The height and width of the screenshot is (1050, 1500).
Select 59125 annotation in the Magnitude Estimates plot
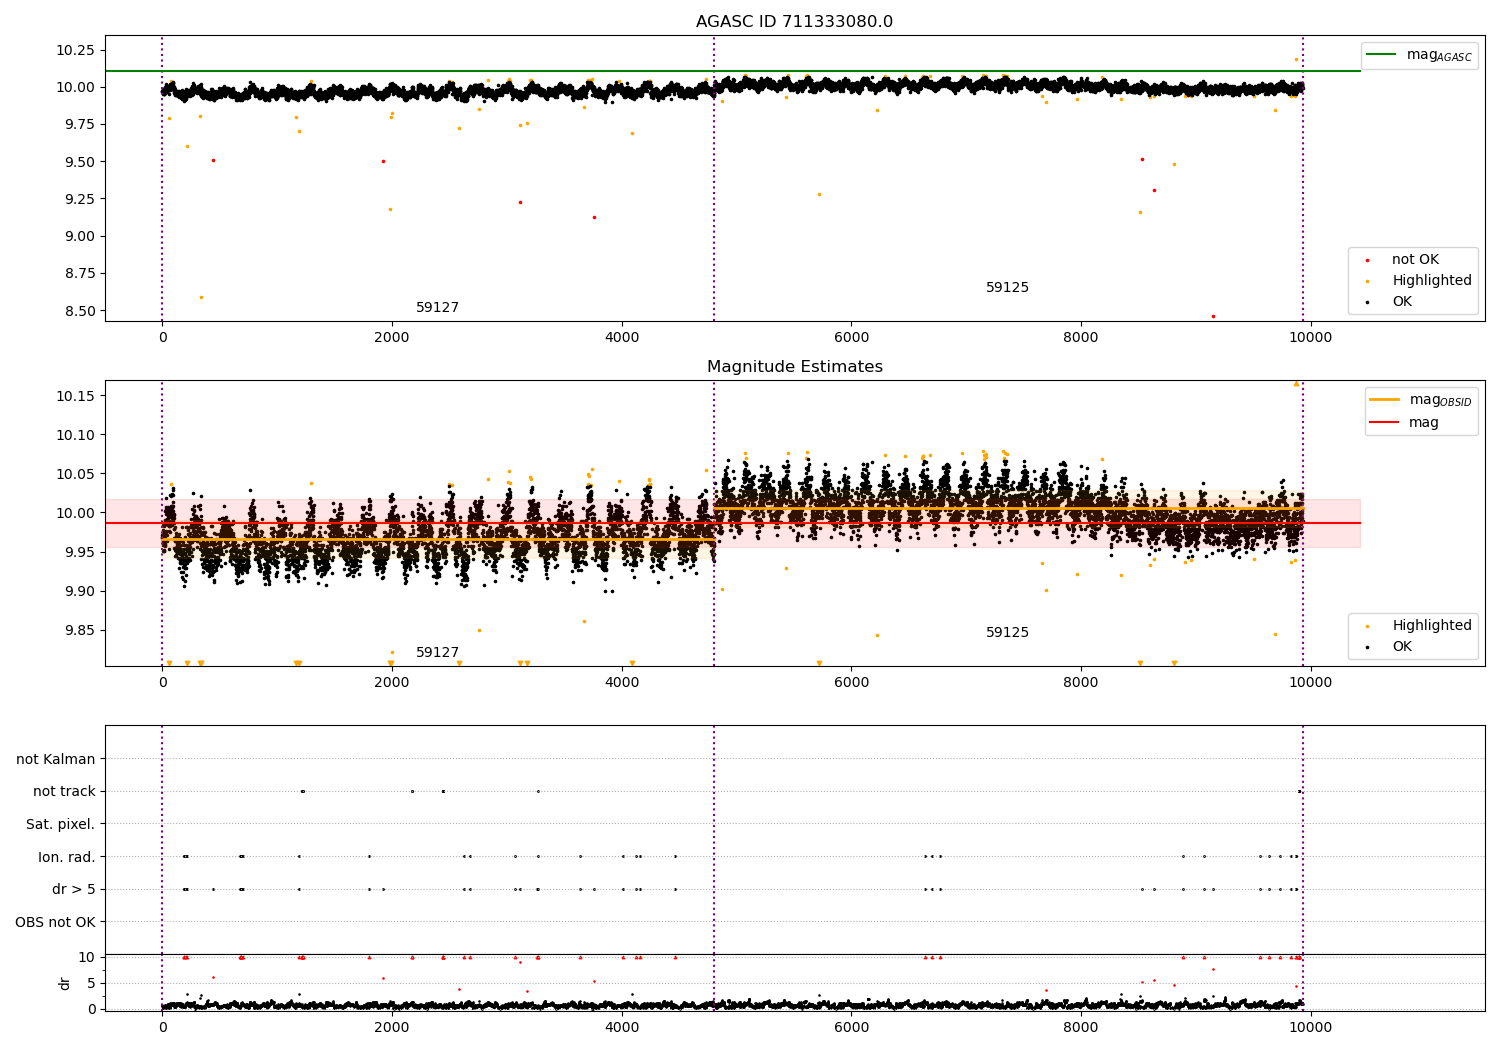[x=1007, y=633]
